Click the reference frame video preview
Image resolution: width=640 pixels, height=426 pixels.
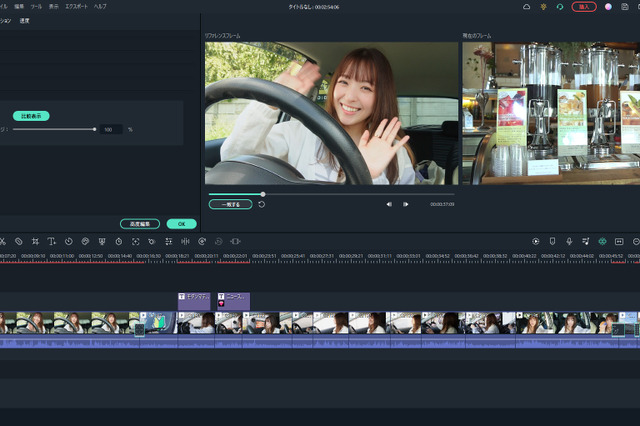[331, 113]
